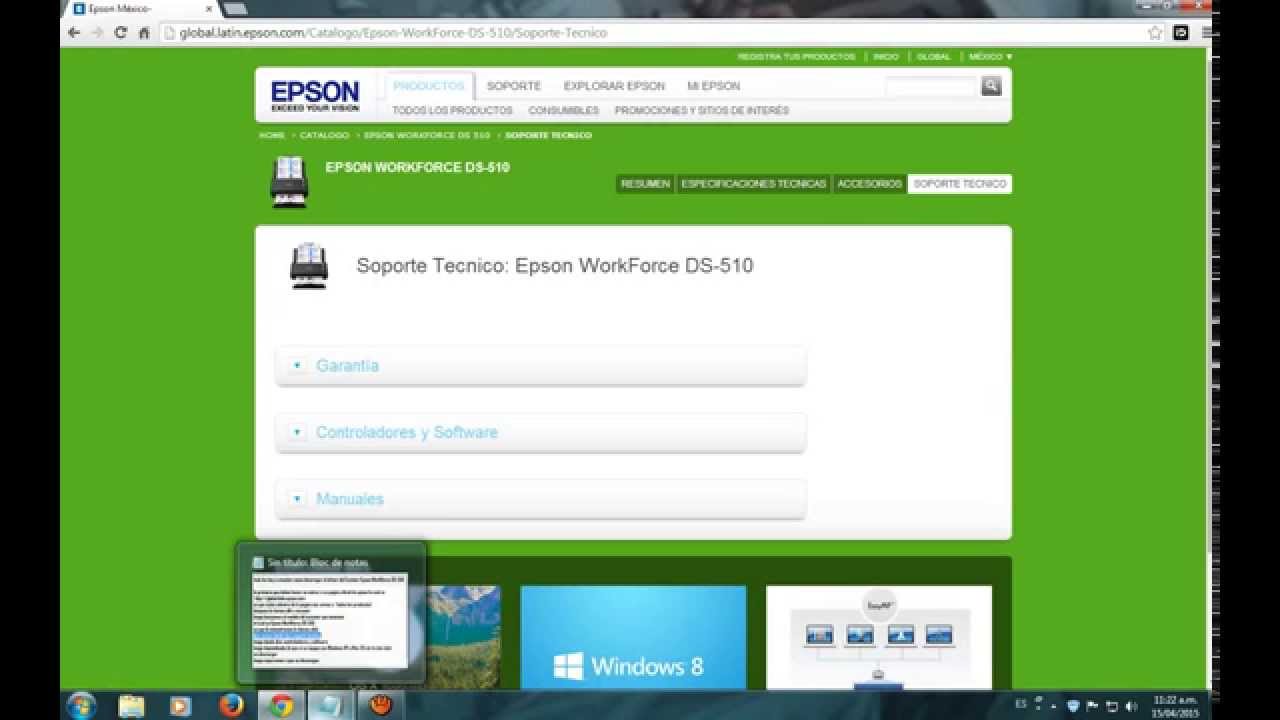Click the orange taskbar app icon

(380, 705)
